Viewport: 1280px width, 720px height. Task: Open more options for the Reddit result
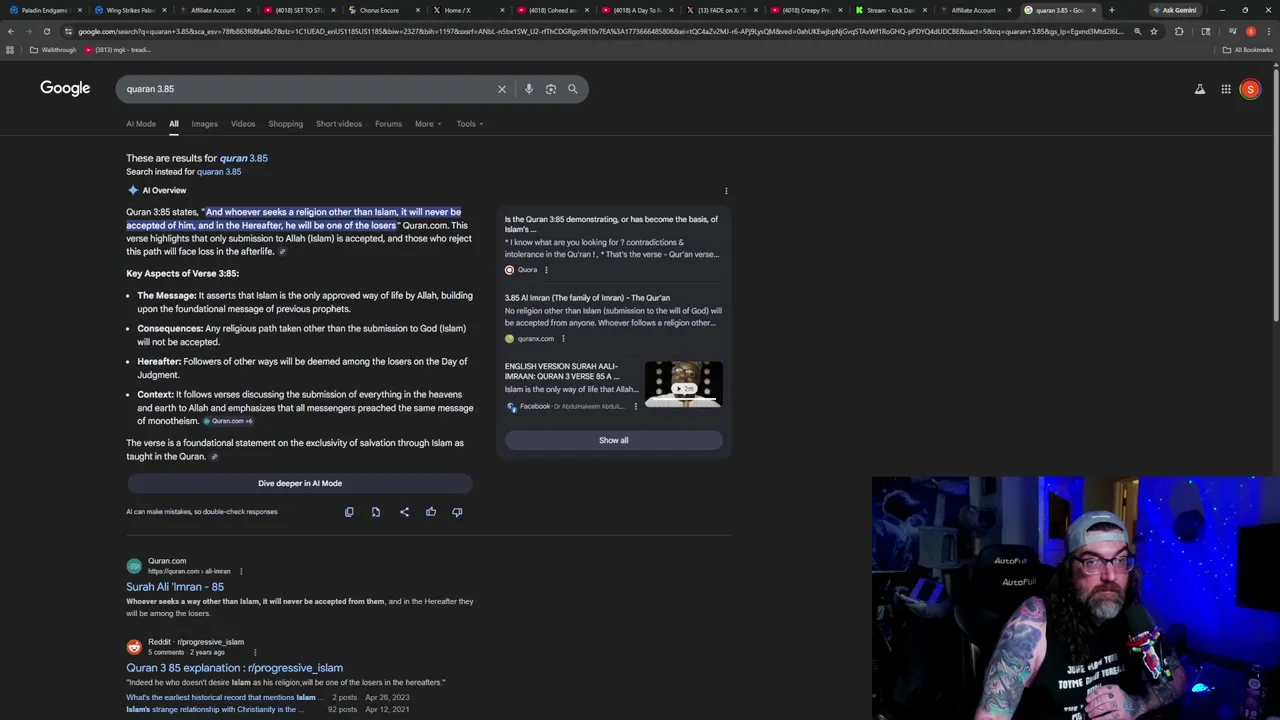(255, 652)
